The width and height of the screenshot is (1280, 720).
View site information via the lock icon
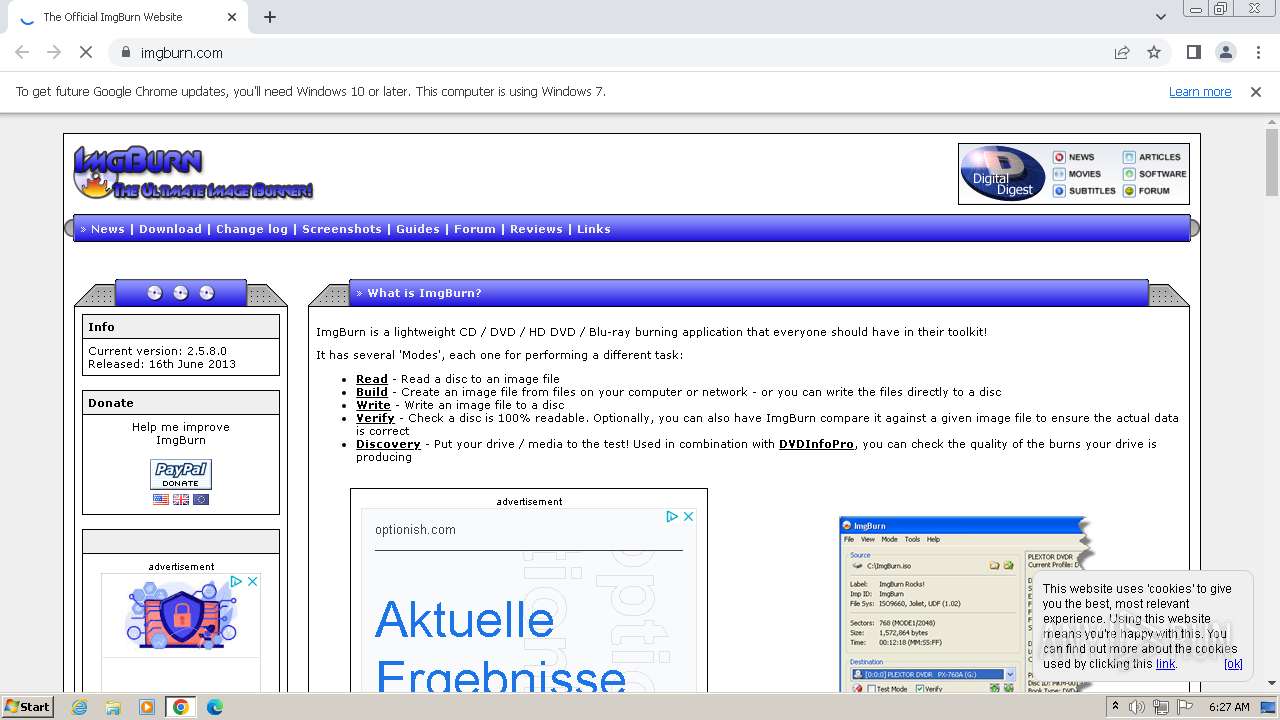125,53
